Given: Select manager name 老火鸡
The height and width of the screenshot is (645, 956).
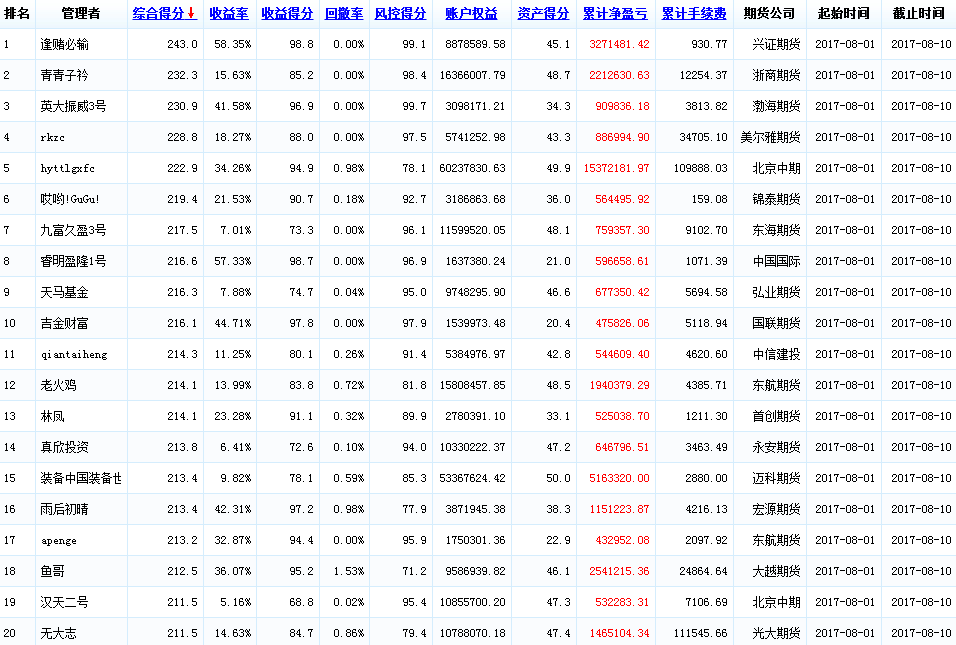Looking at the screenshot, I should click(59, 385).
